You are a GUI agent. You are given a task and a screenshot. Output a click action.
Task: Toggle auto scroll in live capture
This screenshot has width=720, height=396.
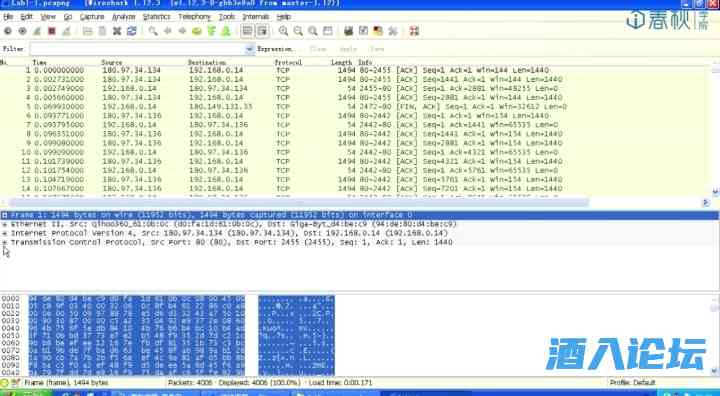262,31
